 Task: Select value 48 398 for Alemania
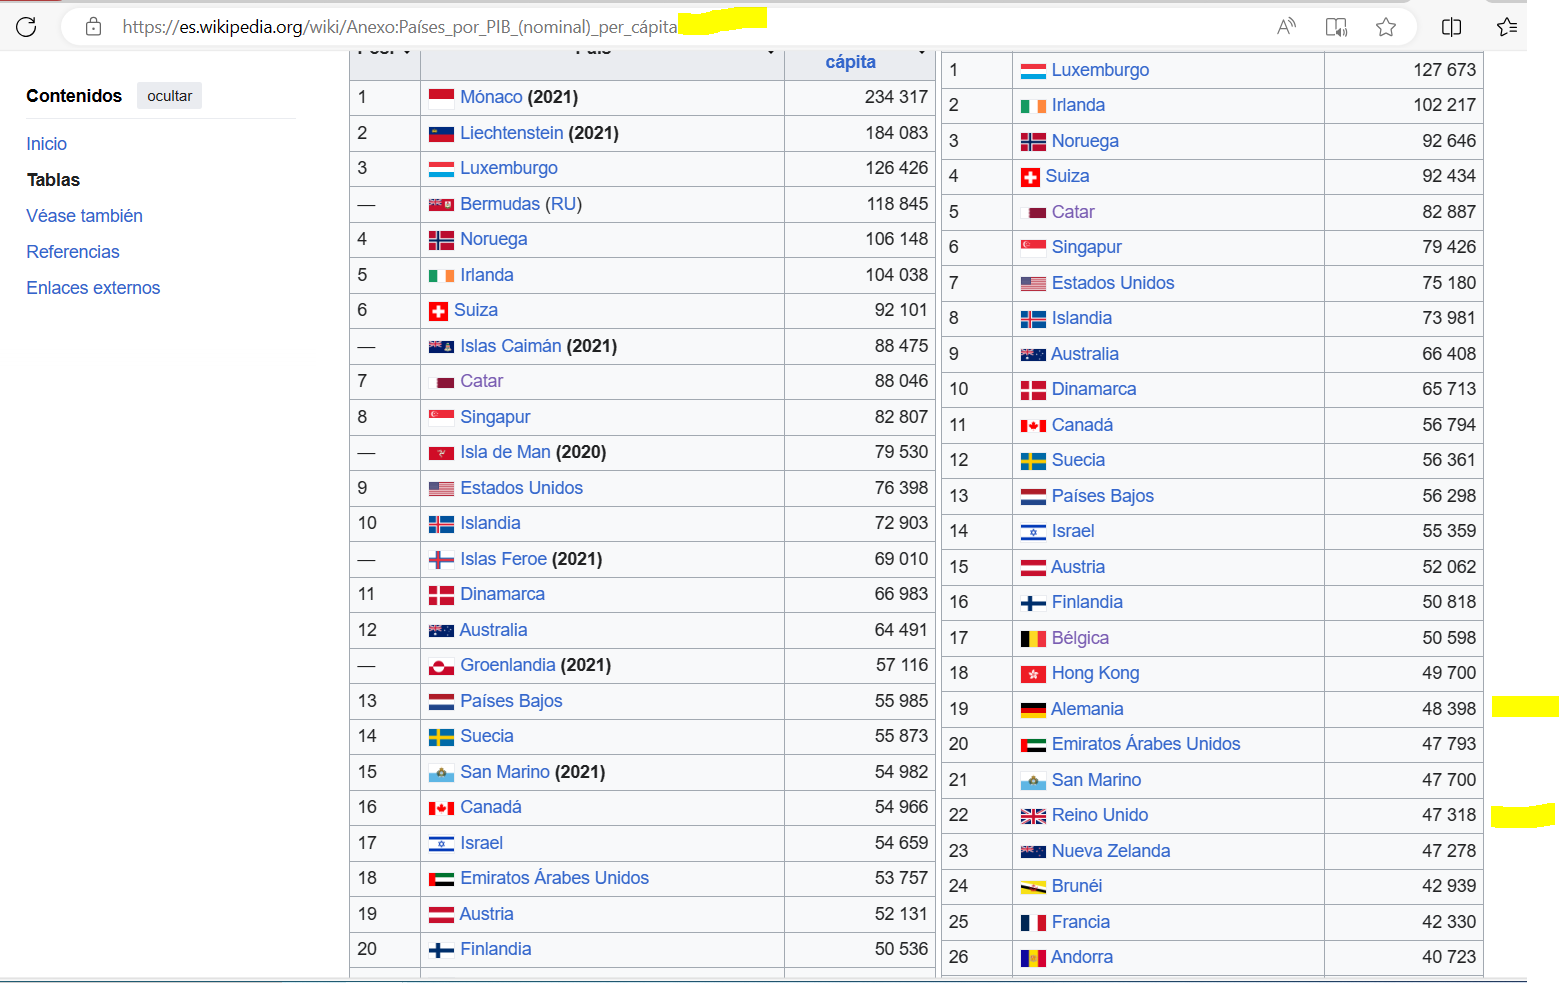click(x=1449, y=709)
